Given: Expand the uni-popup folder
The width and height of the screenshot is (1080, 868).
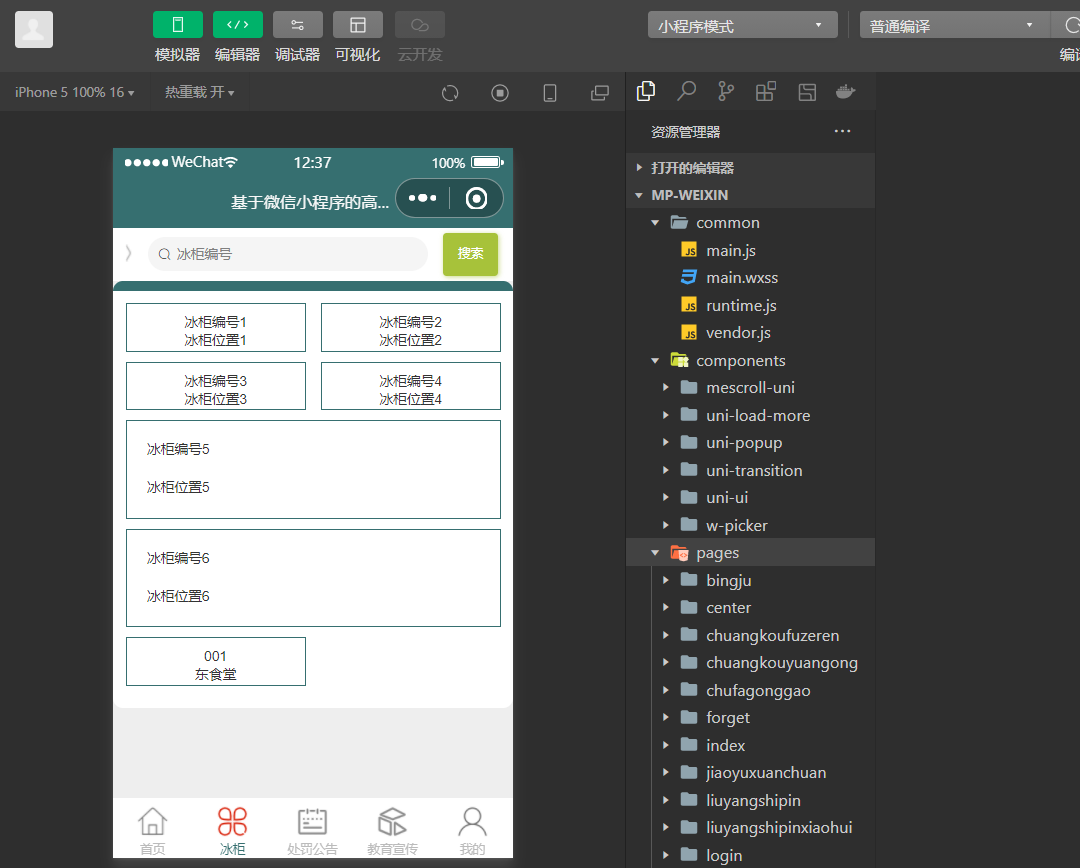Looking at the screenshot, I should tap(751, 443).
